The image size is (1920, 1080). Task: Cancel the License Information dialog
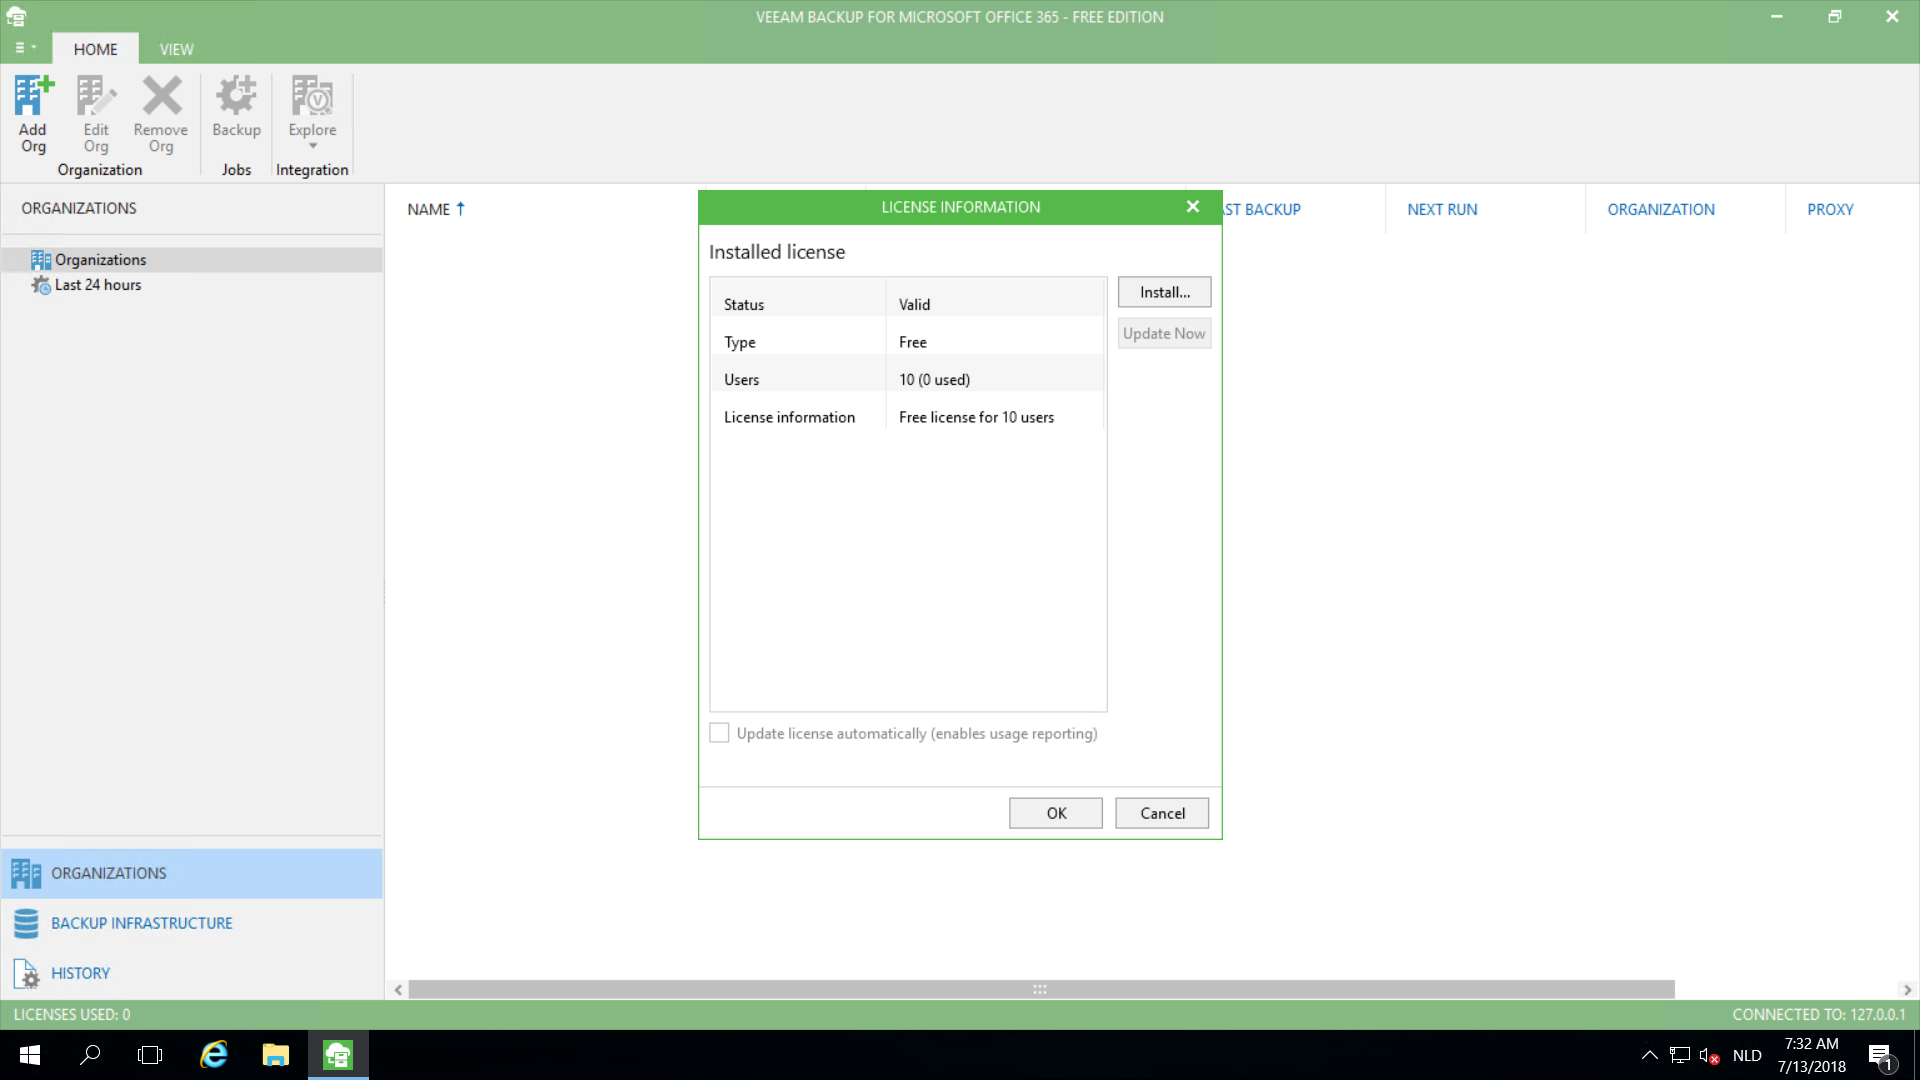pos(1162,813)
